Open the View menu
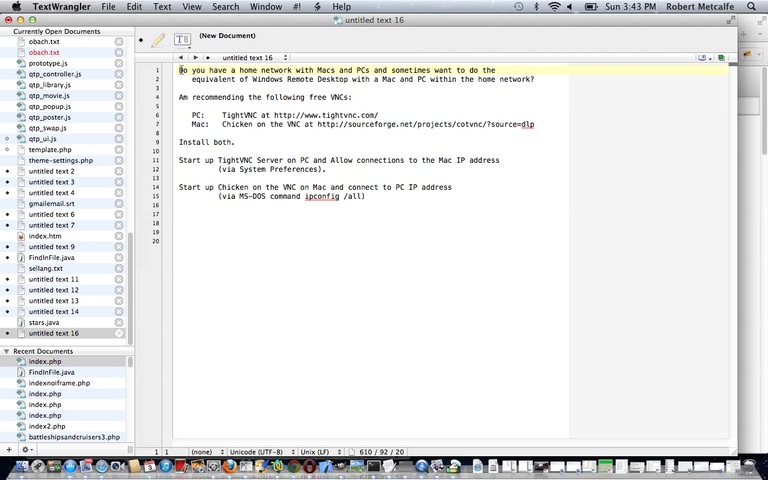 click(192, 6)
